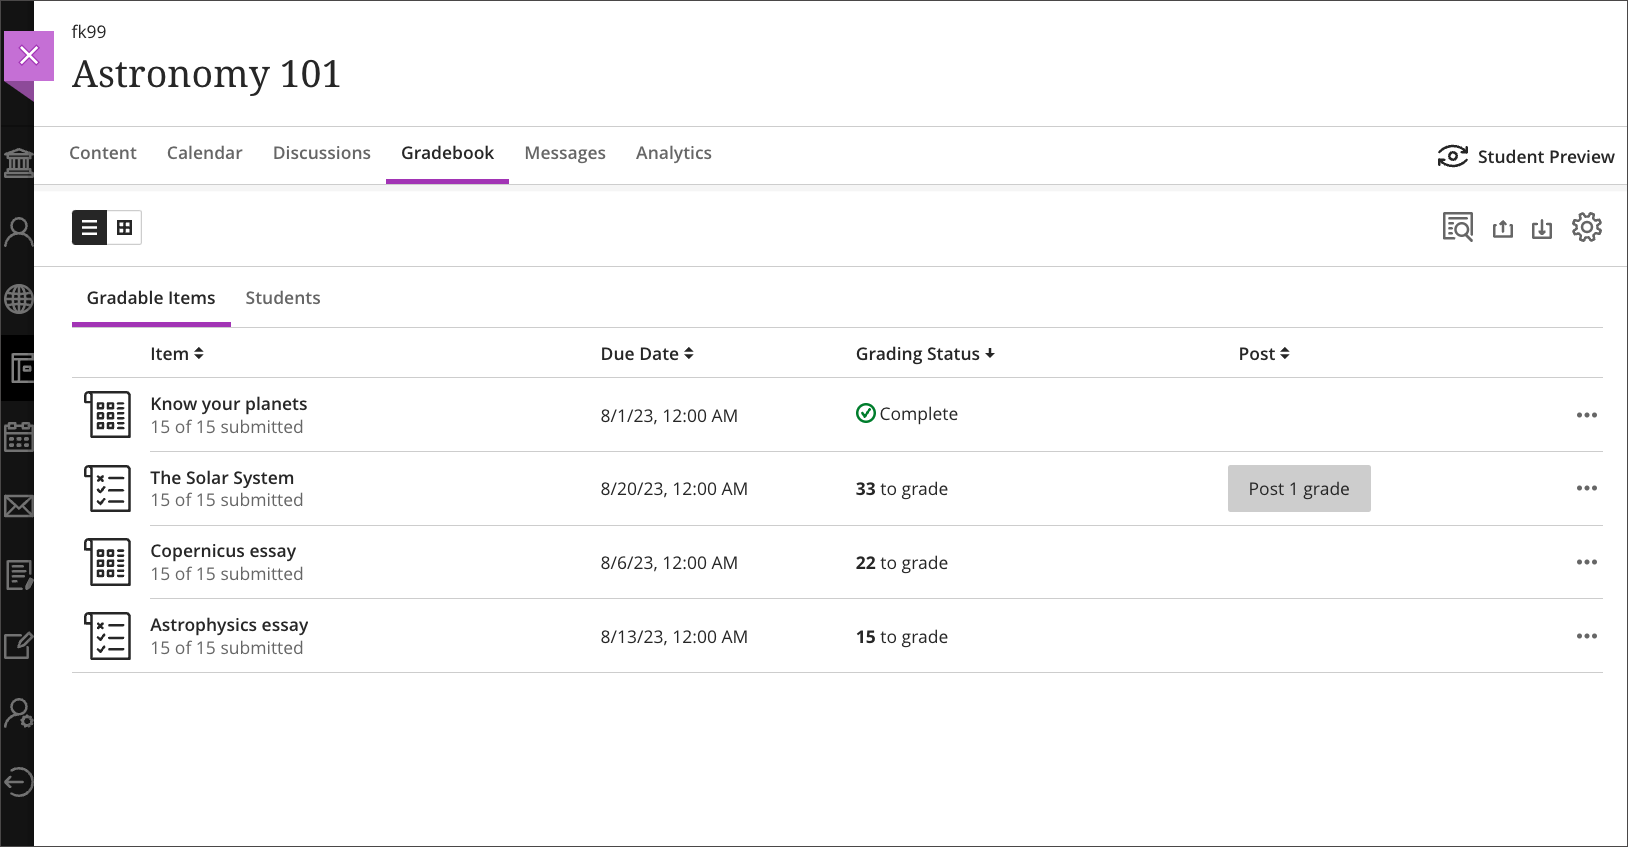Open the Analytics tab

click(673, 153)
